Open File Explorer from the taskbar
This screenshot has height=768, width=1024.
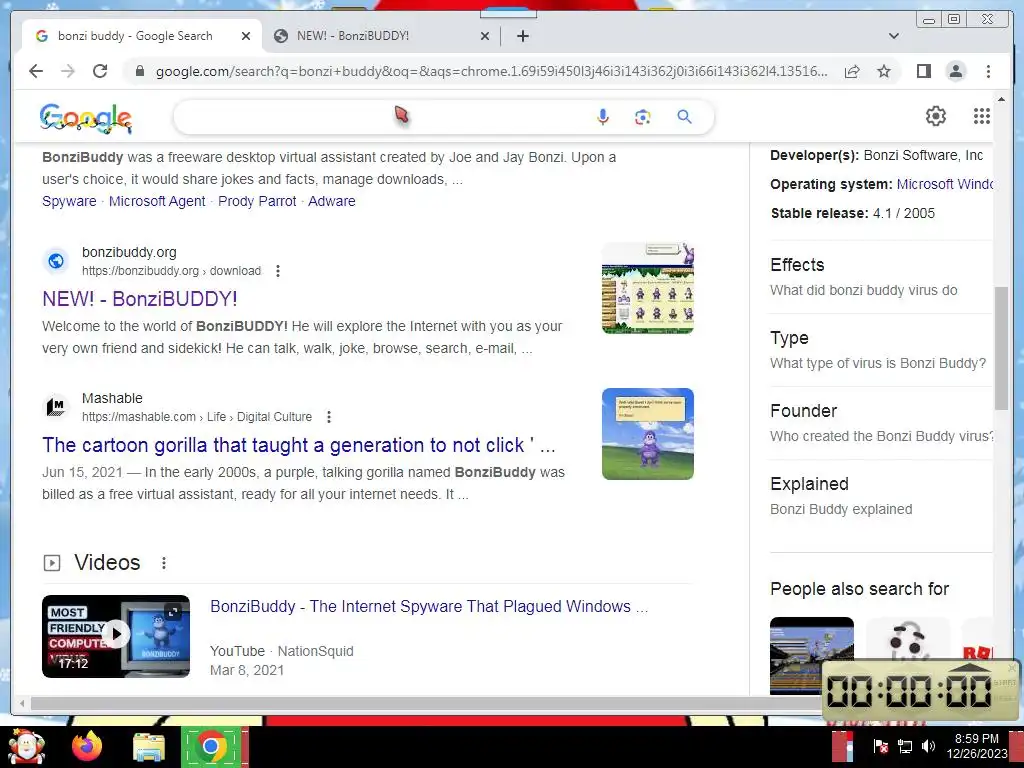[149, 748]
